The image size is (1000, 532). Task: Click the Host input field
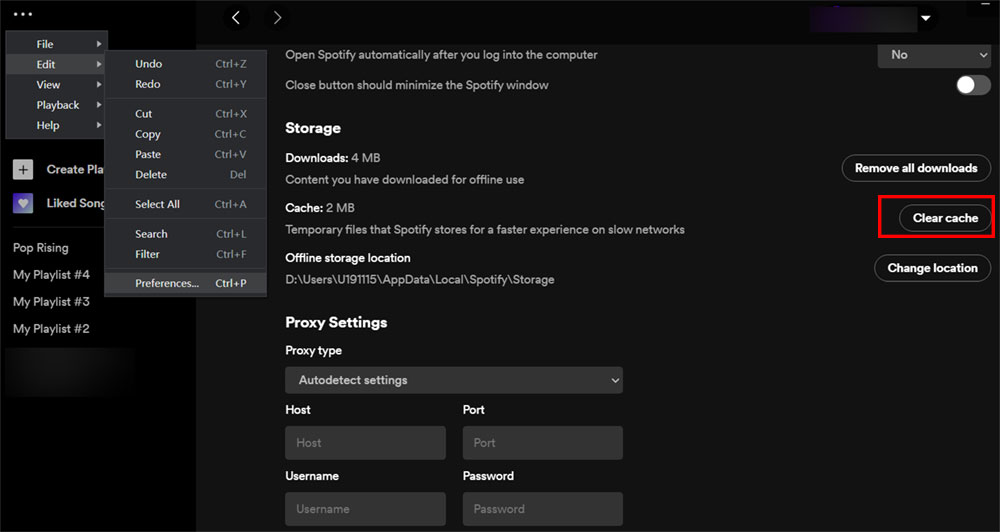pyautogui.click(x=365, y=443)
